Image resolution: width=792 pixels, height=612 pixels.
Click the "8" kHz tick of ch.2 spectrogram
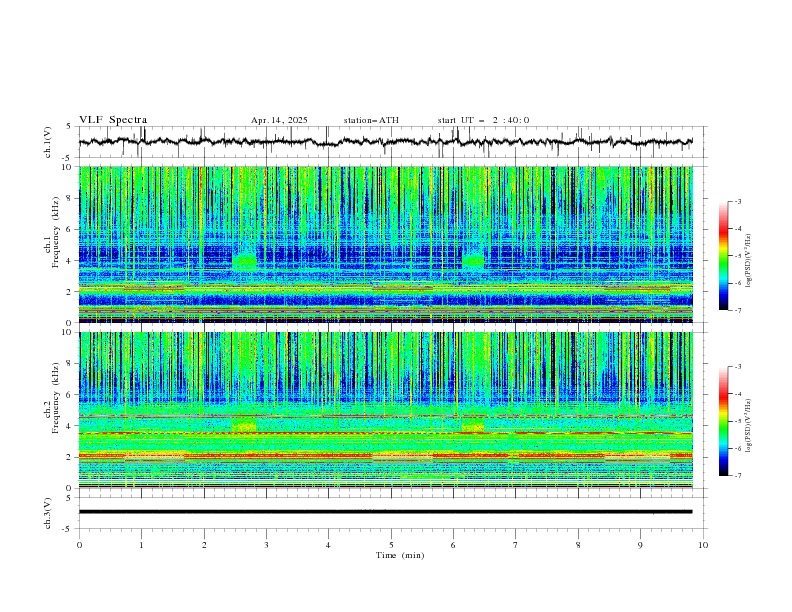click(71, 364)
